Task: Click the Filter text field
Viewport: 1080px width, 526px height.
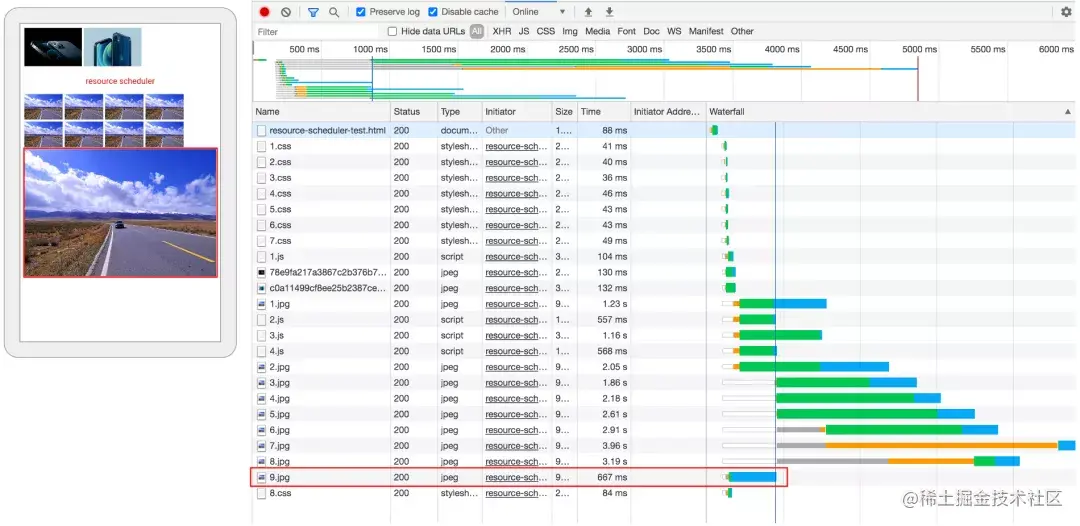Action: (x=317, y=32)
